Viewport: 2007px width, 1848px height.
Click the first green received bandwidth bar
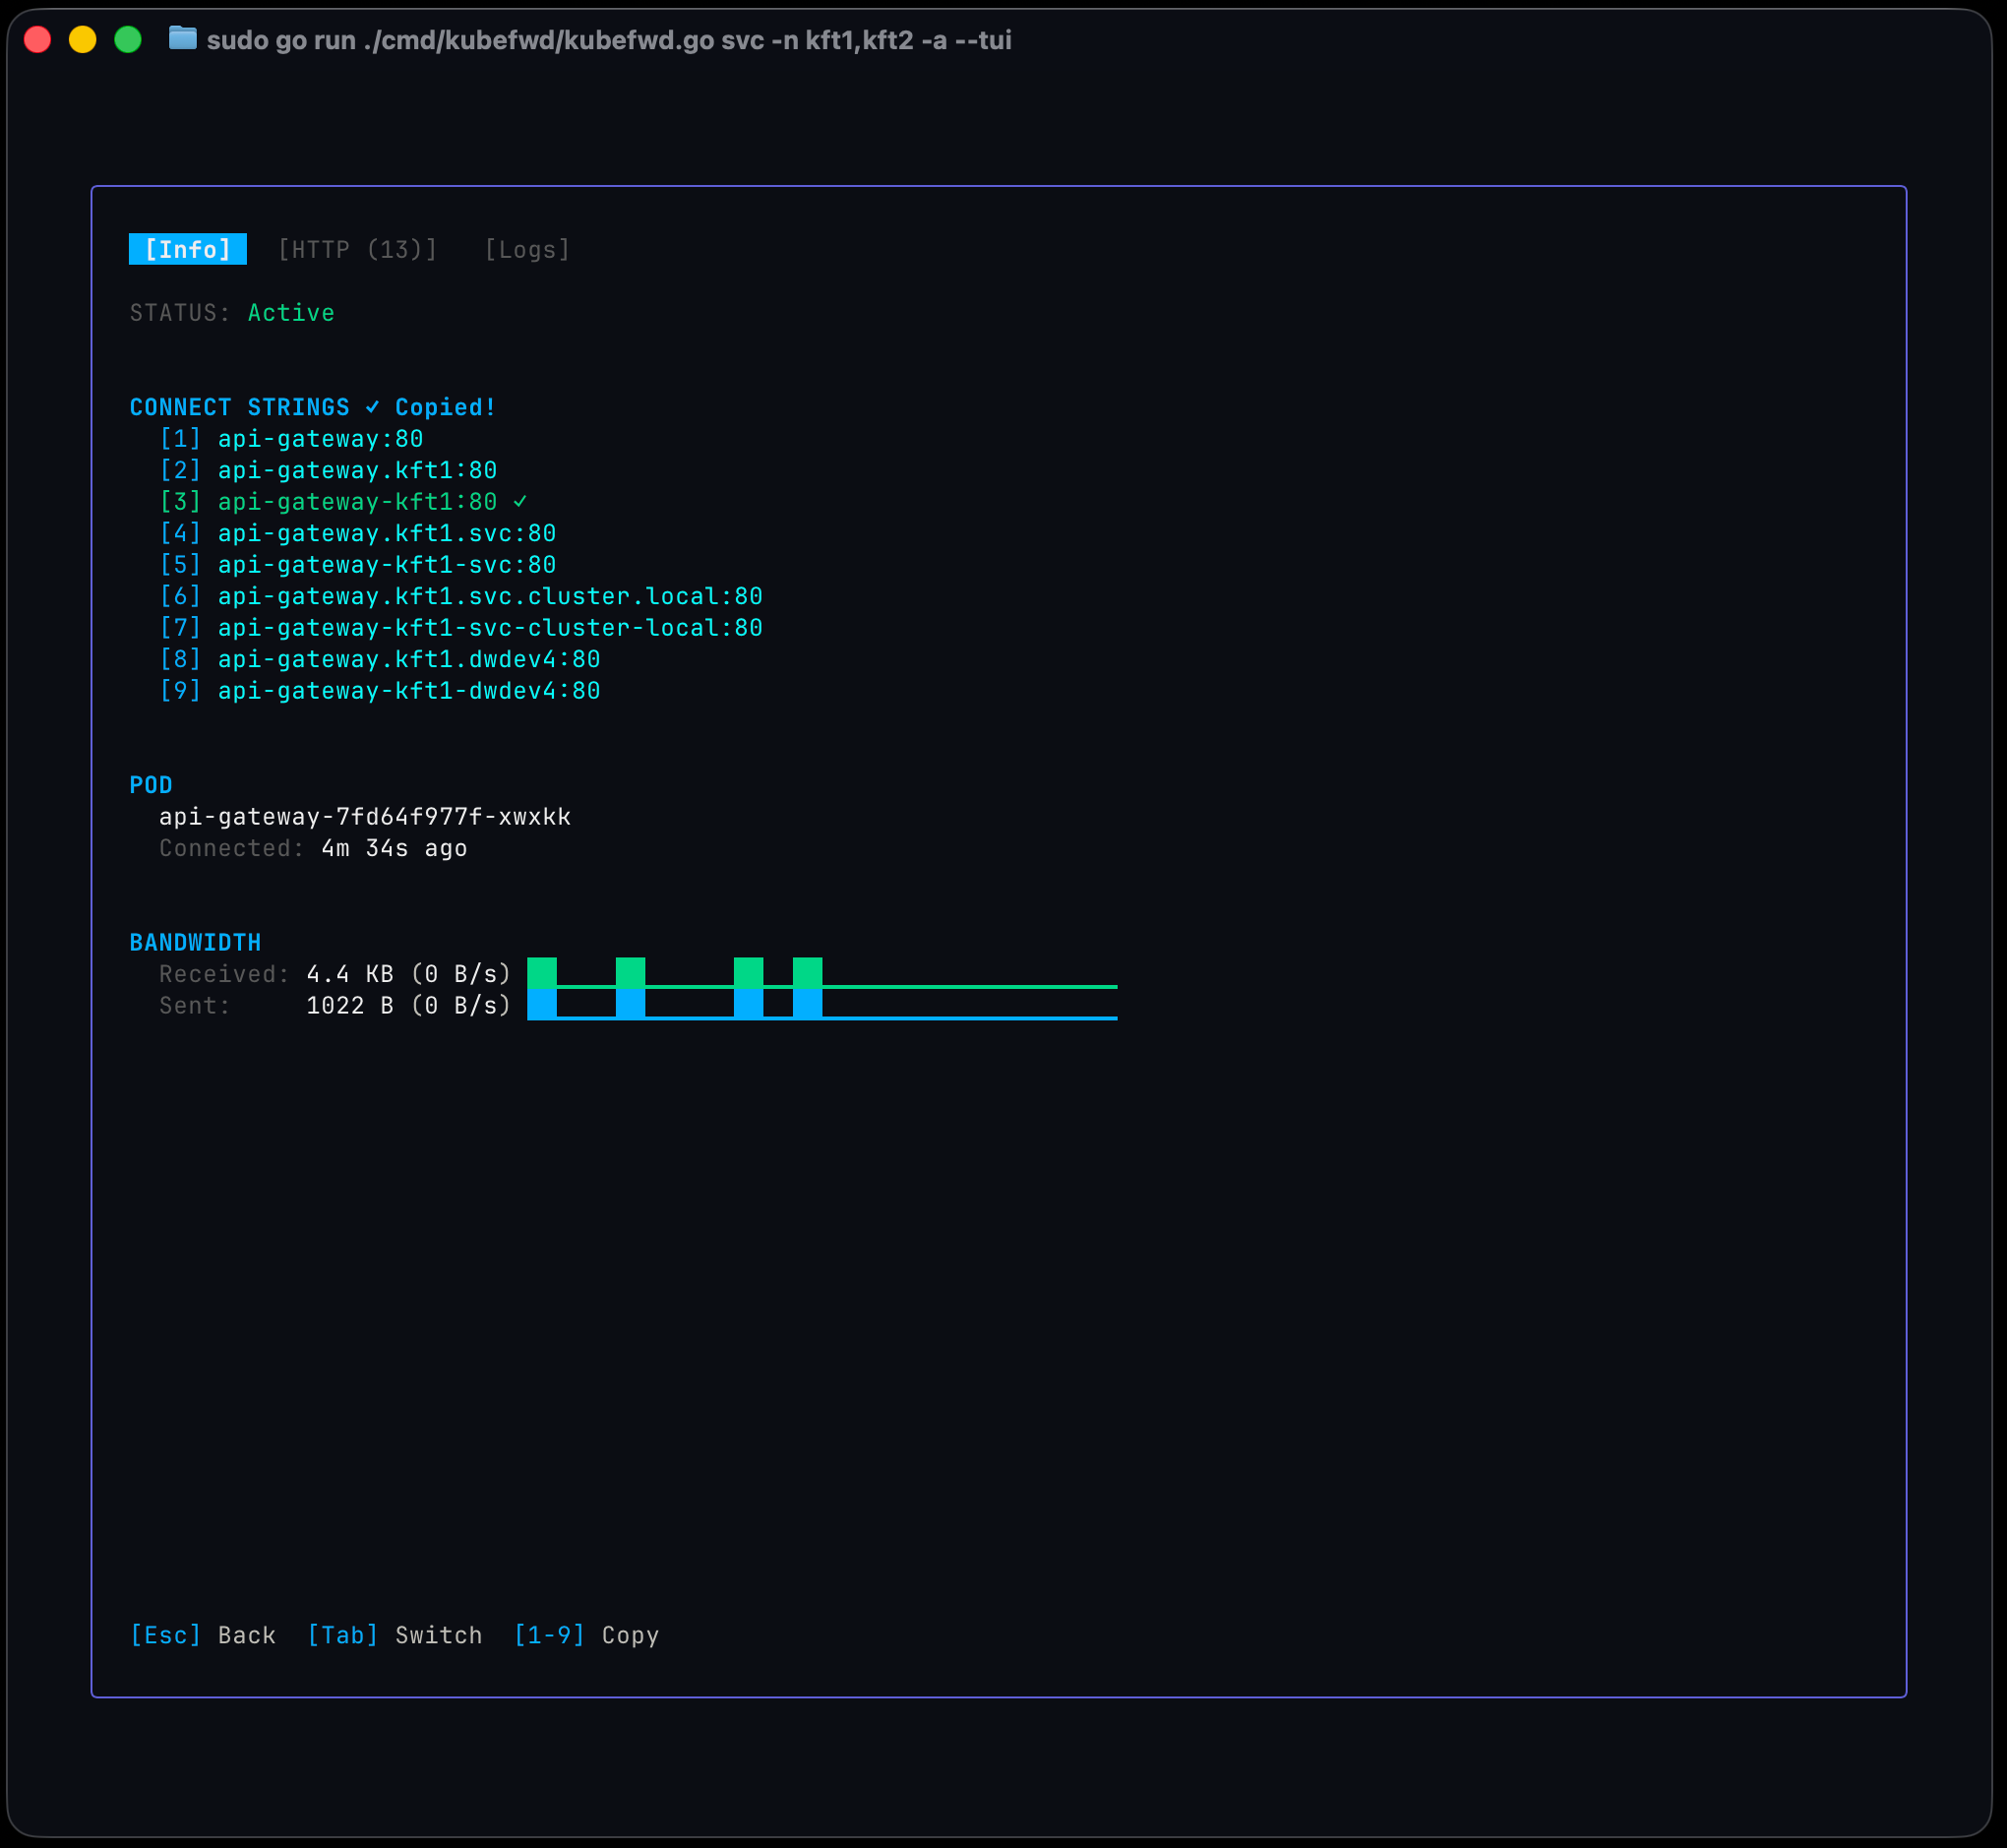(x=542, y=972)
